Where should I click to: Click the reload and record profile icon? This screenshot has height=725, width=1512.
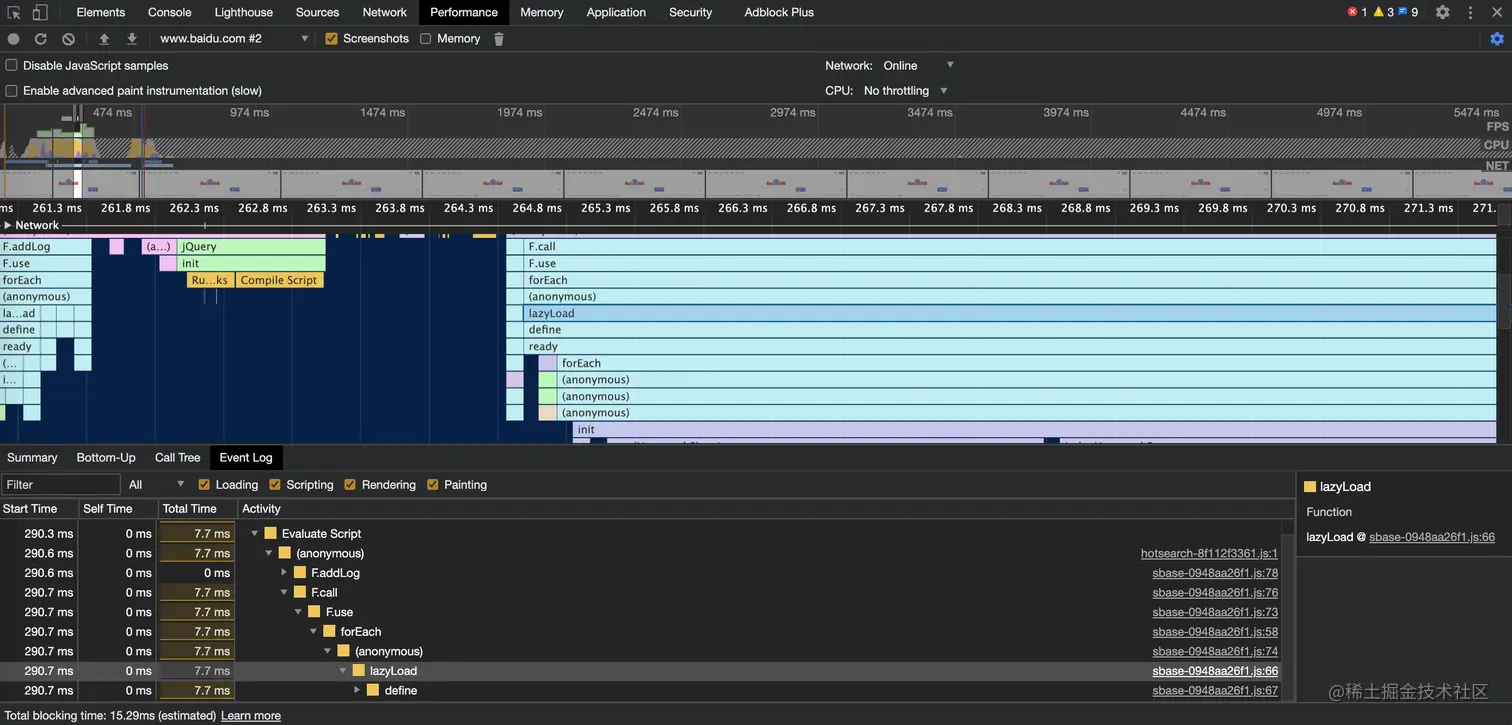point(41,39)
